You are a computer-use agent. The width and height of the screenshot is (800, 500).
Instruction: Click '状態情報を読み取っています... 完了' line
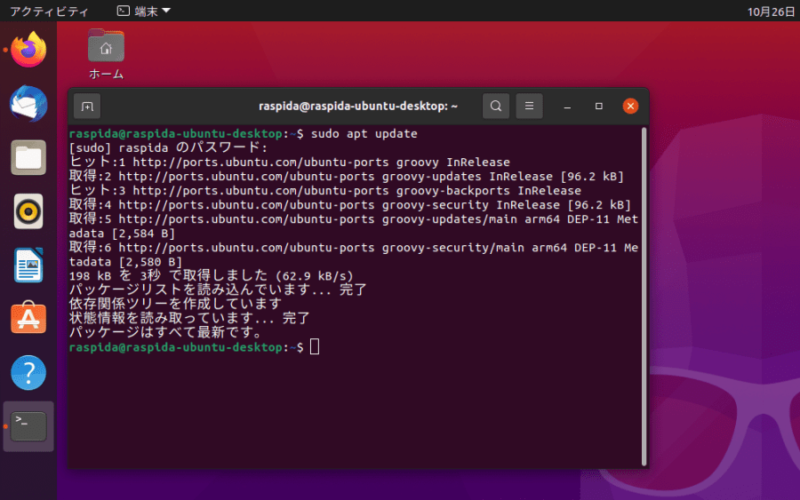[190, 318]
